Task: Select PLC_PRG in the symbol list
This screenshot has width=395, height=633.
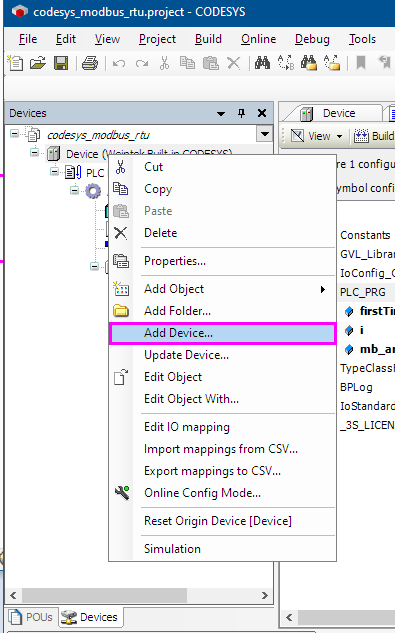Action: click(363, 292)
